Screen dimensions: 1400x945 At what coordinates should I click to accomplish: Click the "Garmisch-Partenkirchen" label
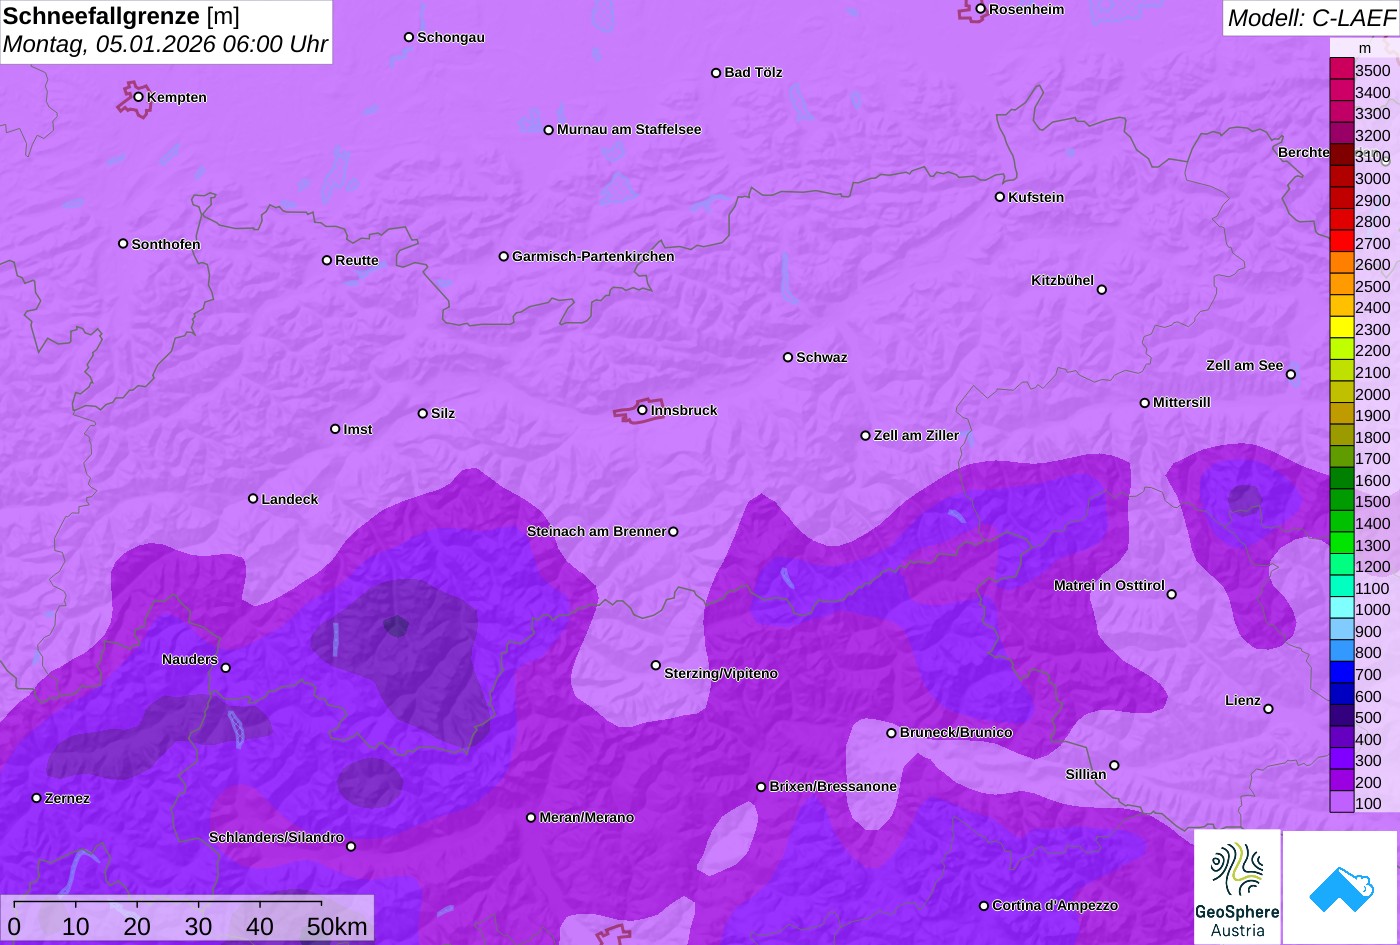click(593, 256)
